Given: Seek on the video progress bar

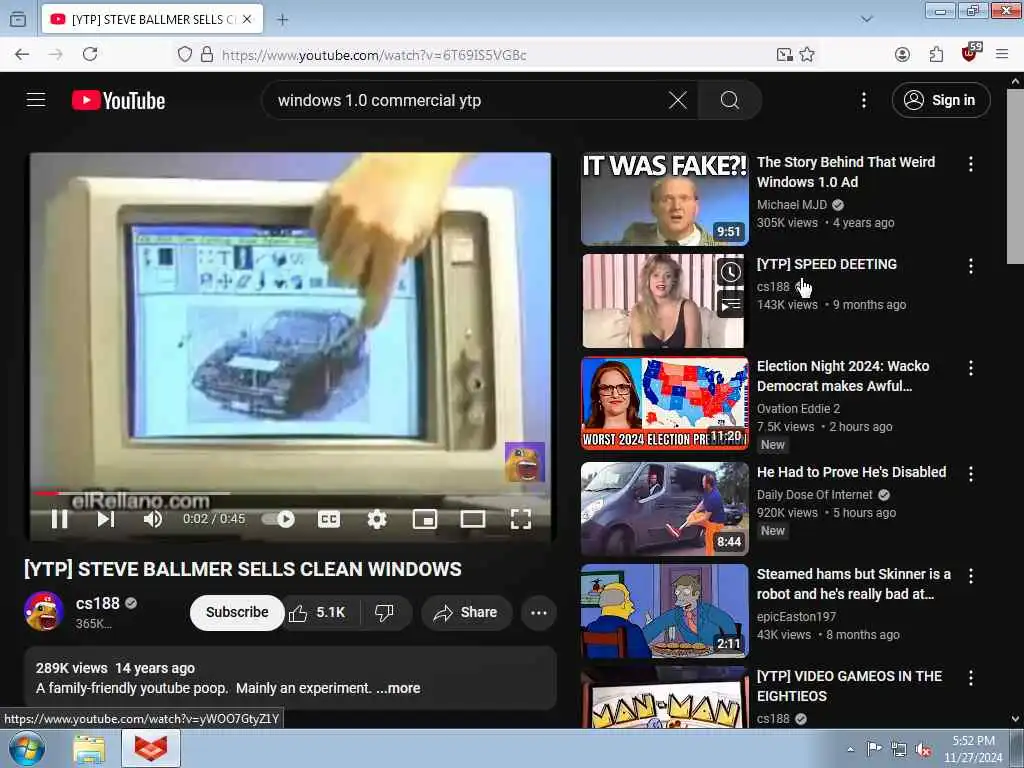Looking at the screenshot, I should pyautogui.click(x=291, y=494).
